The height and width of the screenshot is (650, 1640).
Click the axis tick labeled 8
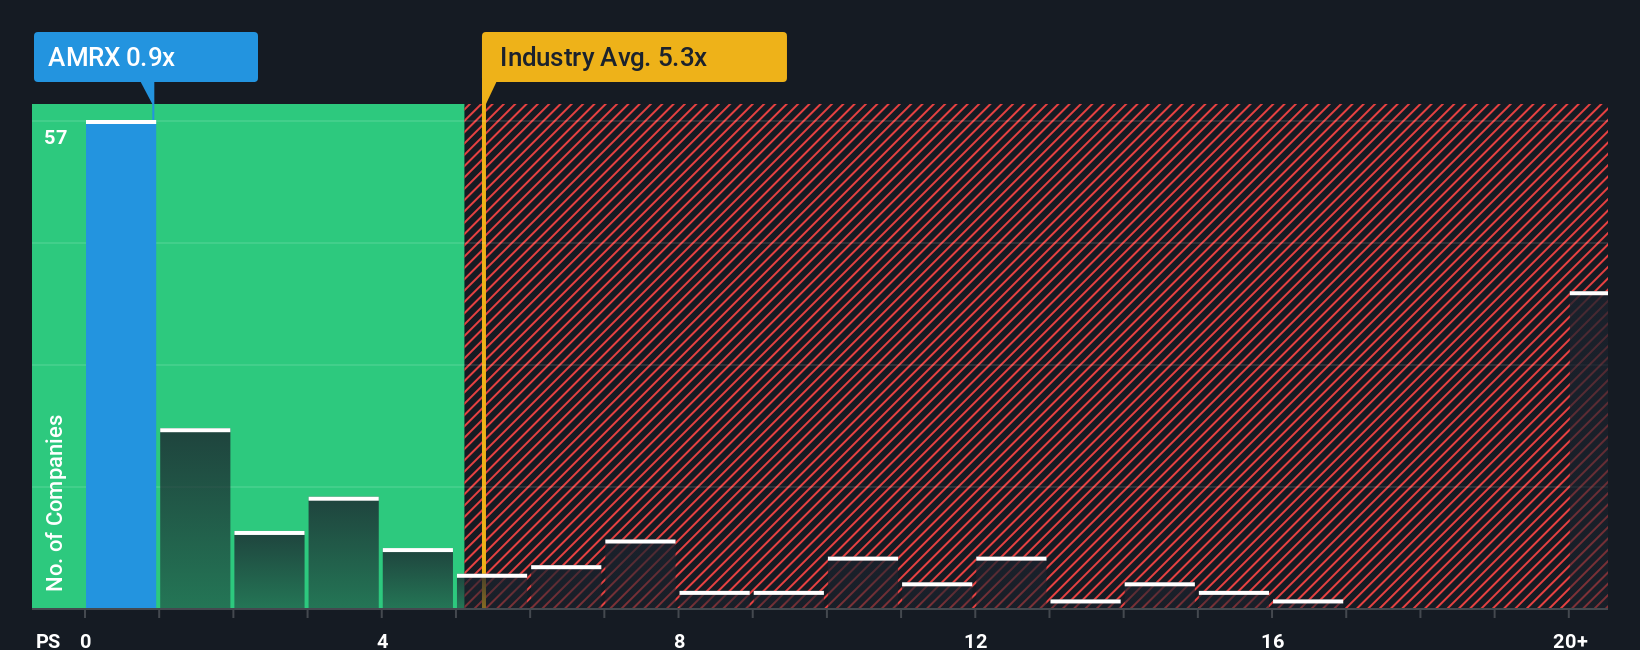tap(679, 640)
